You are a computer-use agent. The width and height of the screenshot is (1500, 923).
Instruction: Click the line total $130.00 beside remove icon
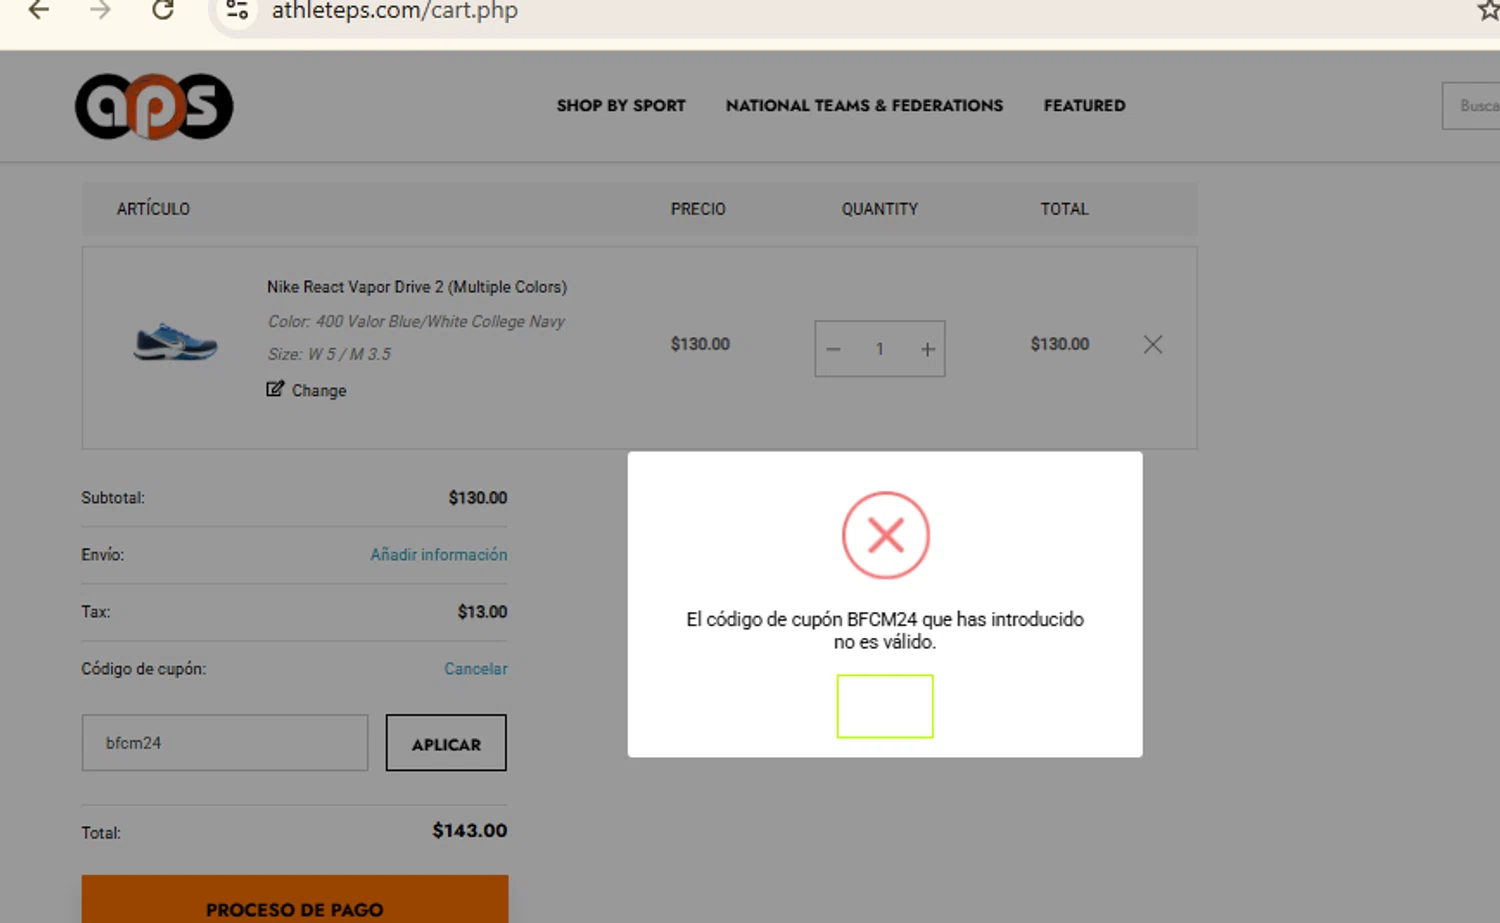tap(1060, 344)
